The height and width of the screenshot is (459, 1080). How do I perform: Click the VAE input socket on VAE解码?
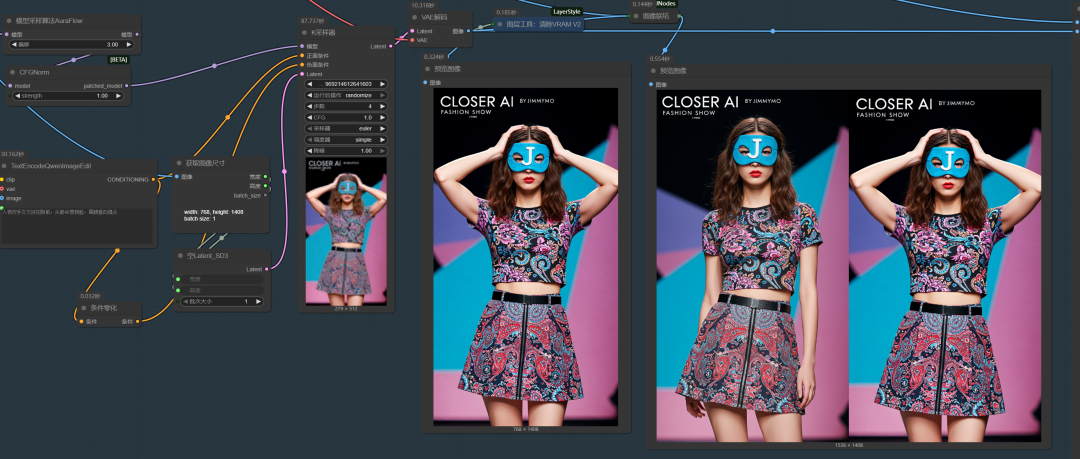click(412, 40)
